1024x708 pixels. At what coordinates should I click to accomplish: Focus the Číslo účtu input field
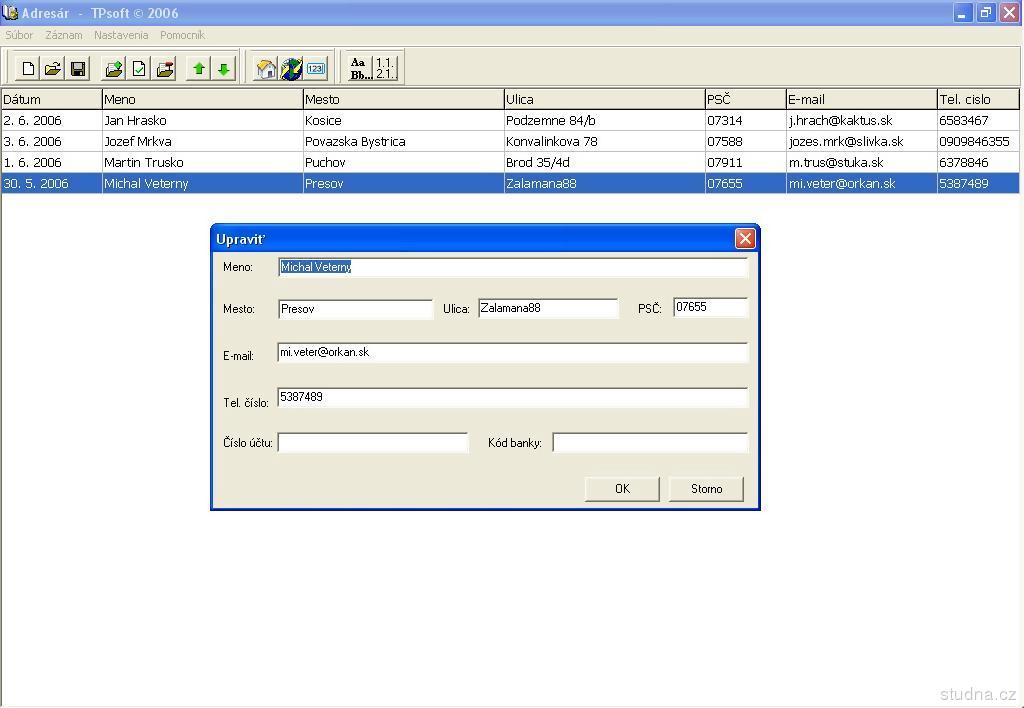coord(372,442)
